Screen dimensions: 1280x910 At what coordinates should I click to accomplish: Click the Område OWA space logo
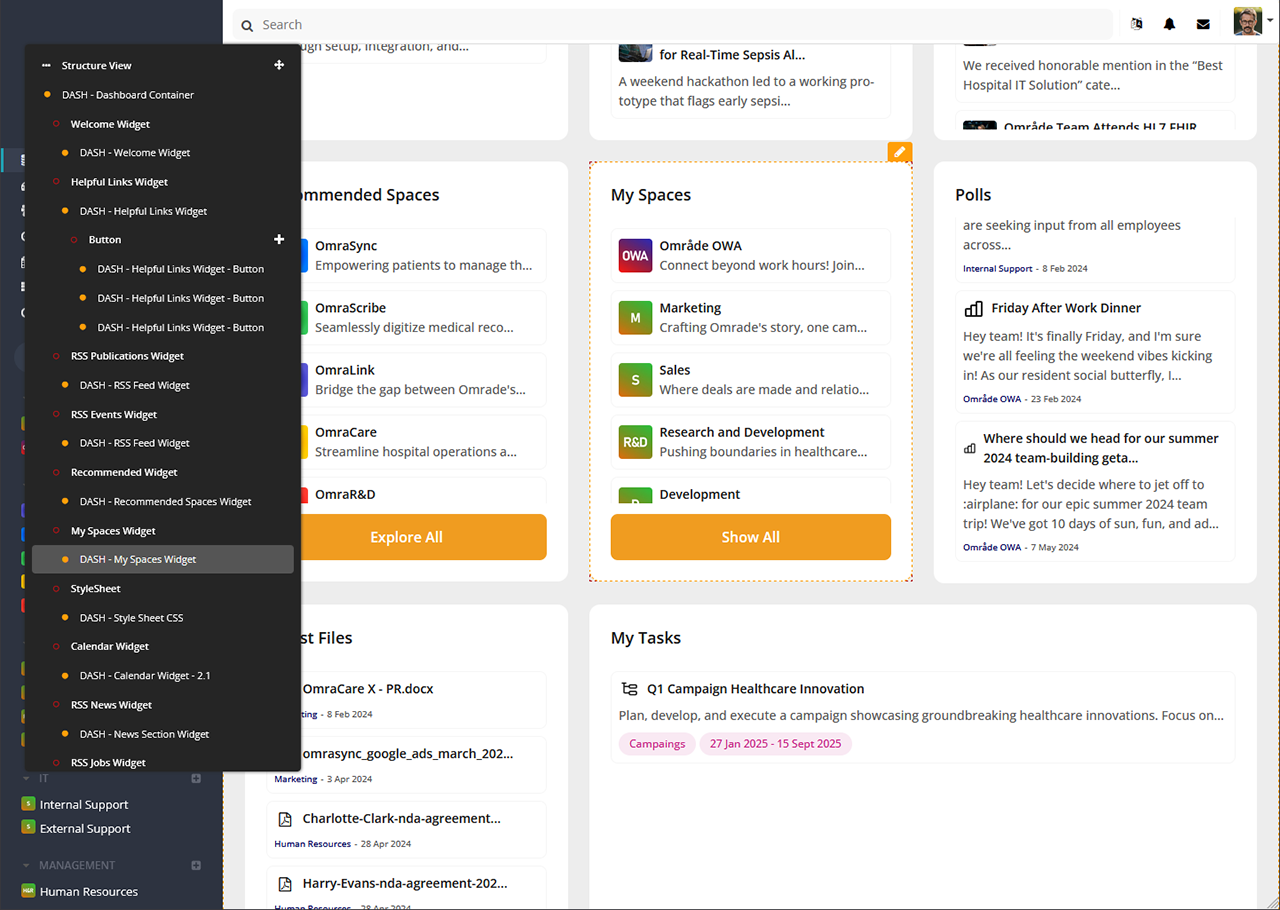pos(635,256)
